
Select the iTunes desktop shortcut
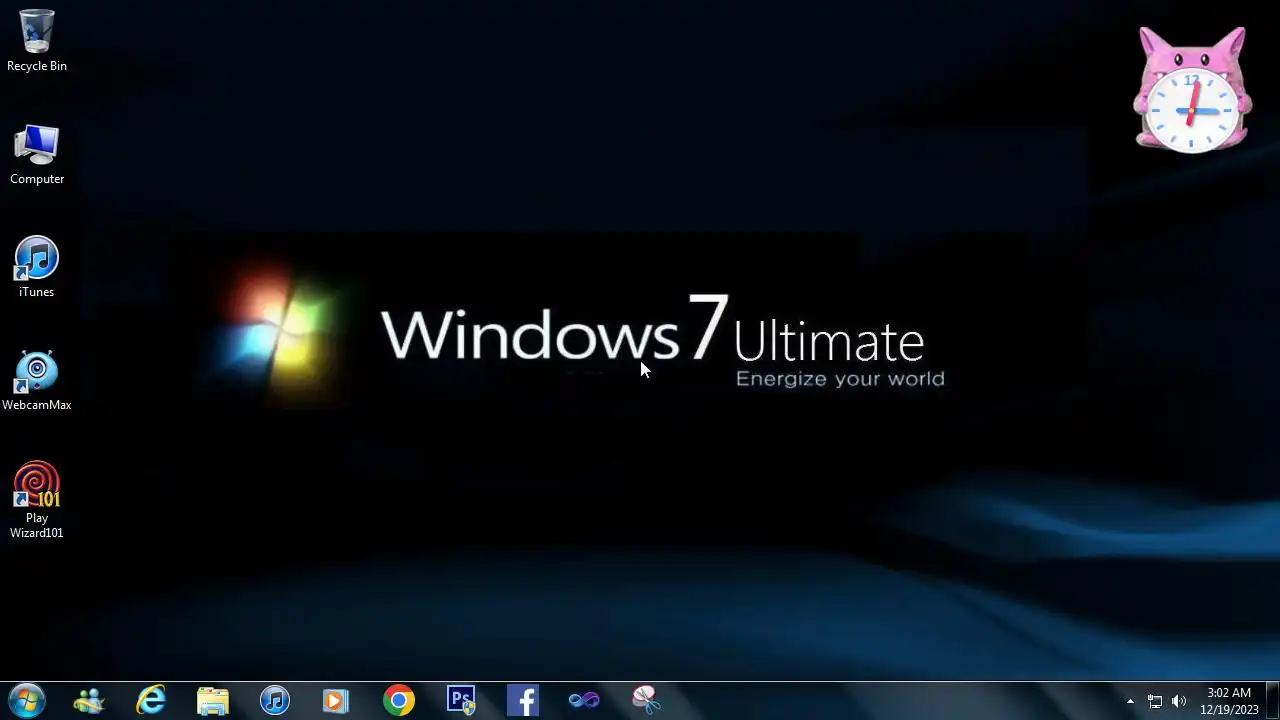37,267
